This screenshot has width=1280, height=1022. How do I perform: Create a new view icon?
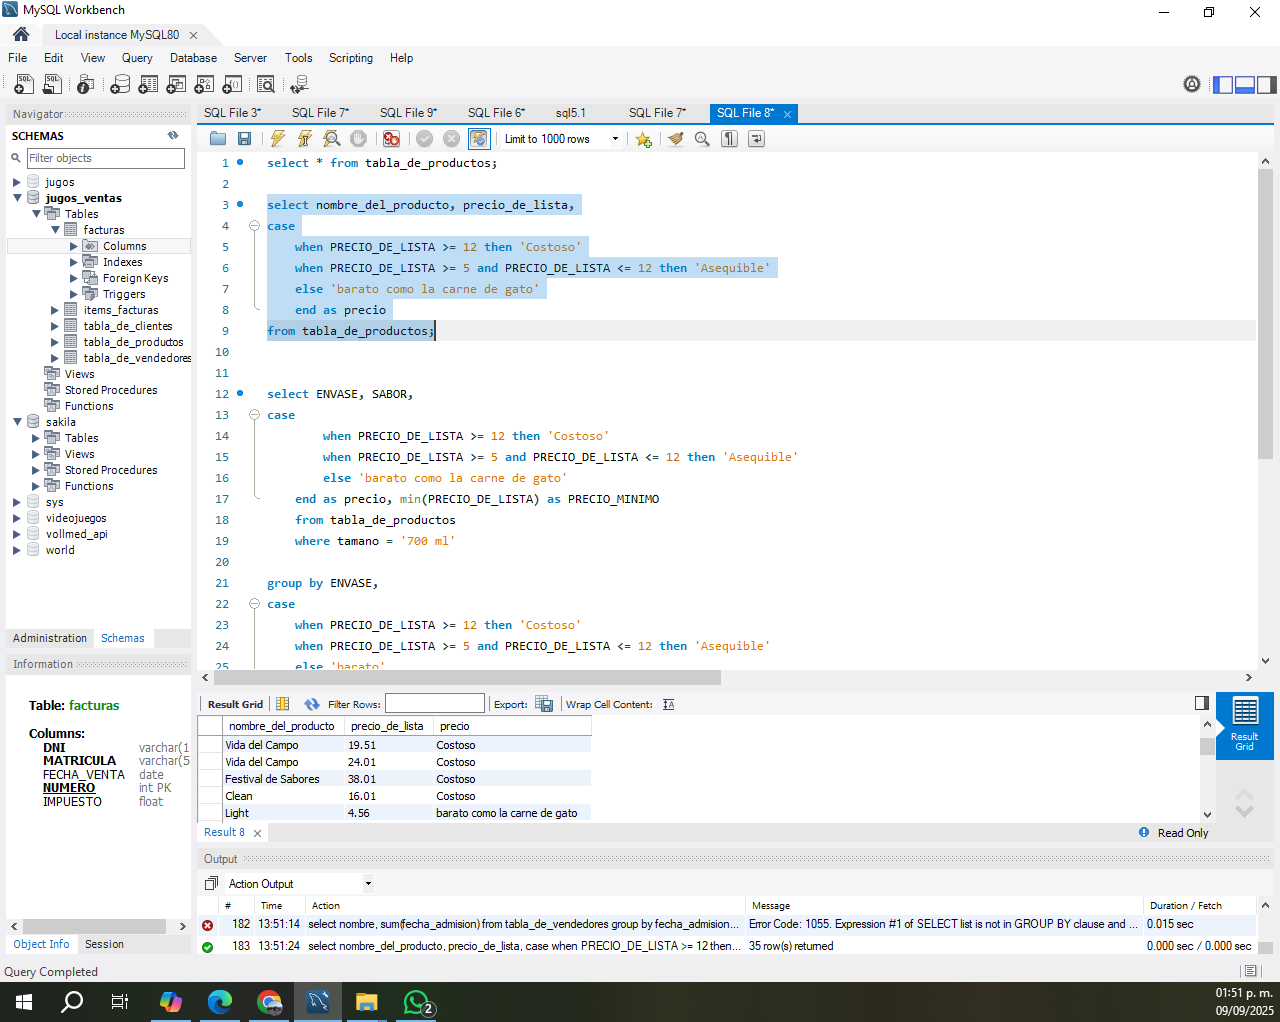point(176,85)
